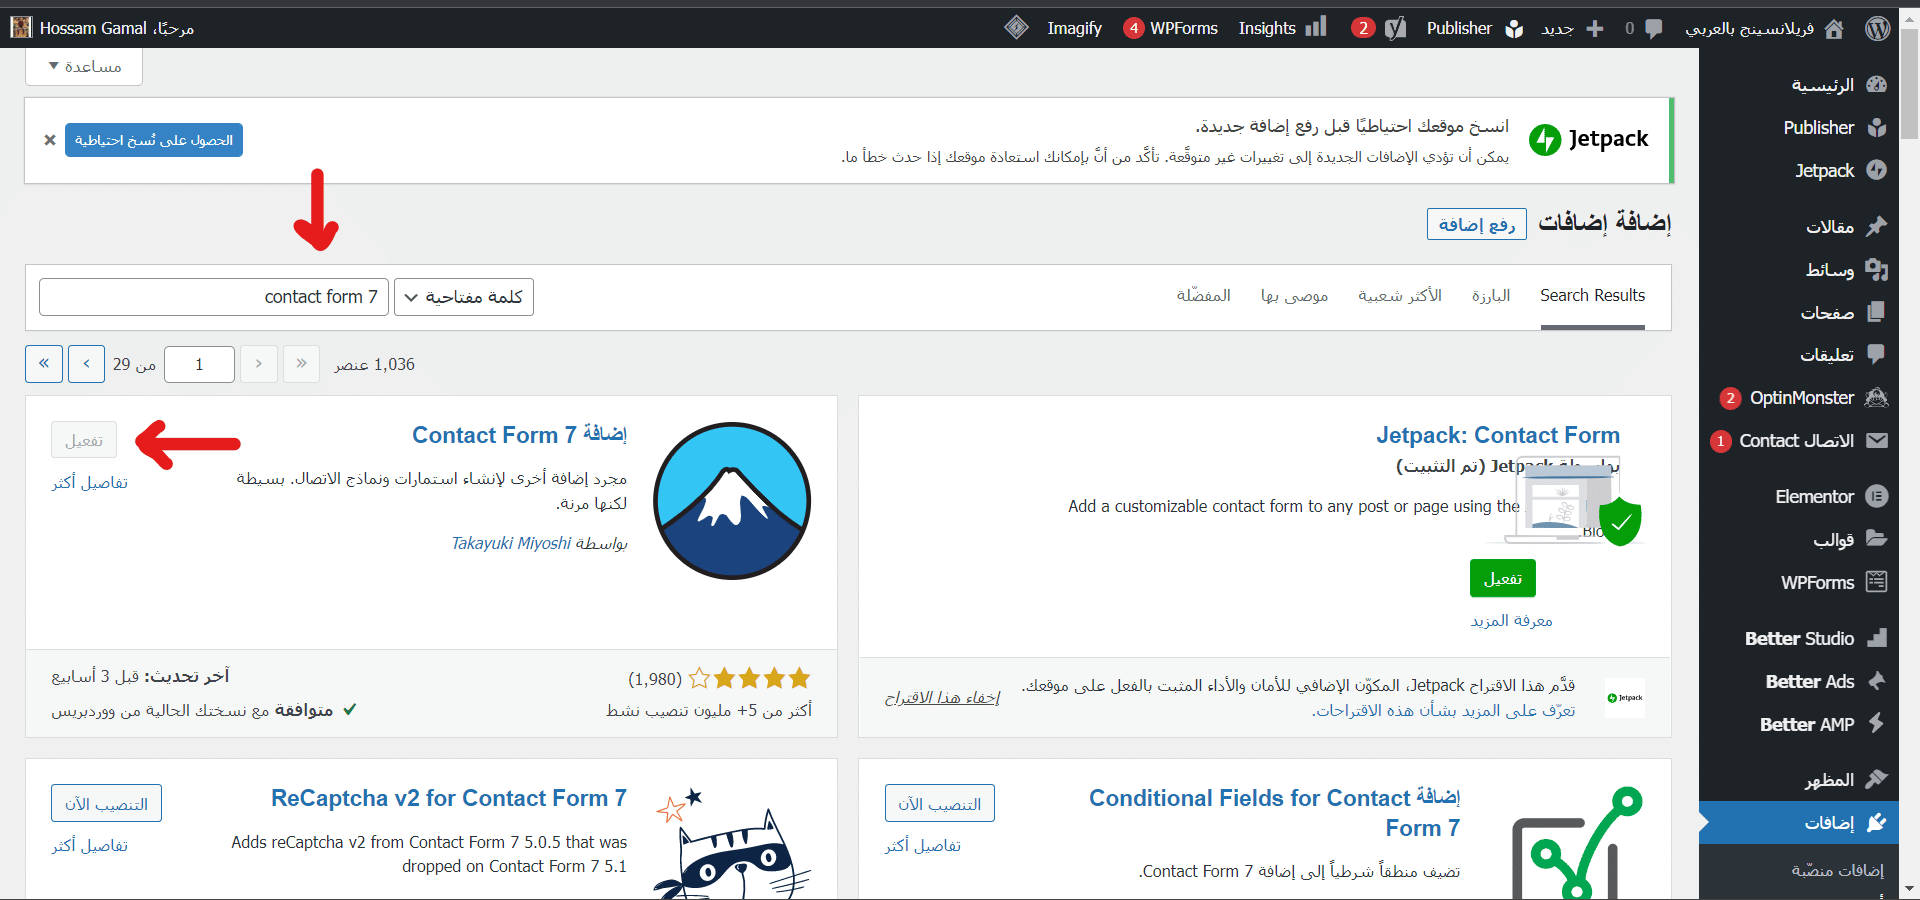Click the Jetpack logo in notice
1920x900 pixels.
pos(1589,139)
